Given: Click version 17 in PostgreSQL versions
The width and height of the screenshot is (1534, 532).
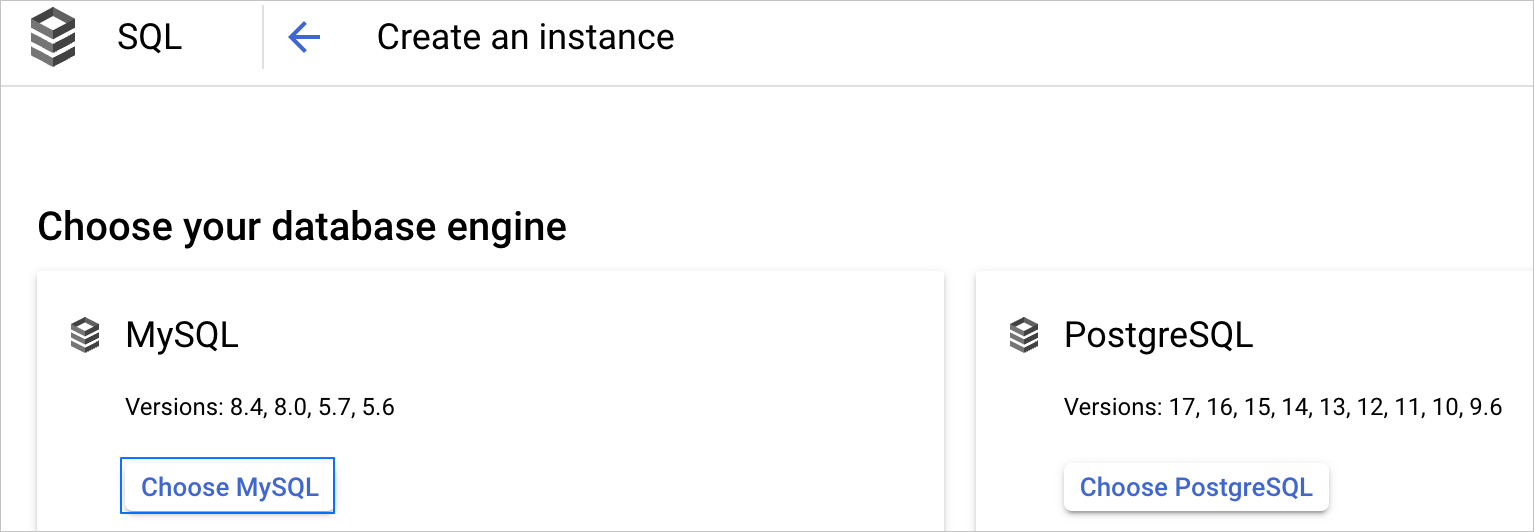Looking at the screenshot, I should coord(1182,407).
